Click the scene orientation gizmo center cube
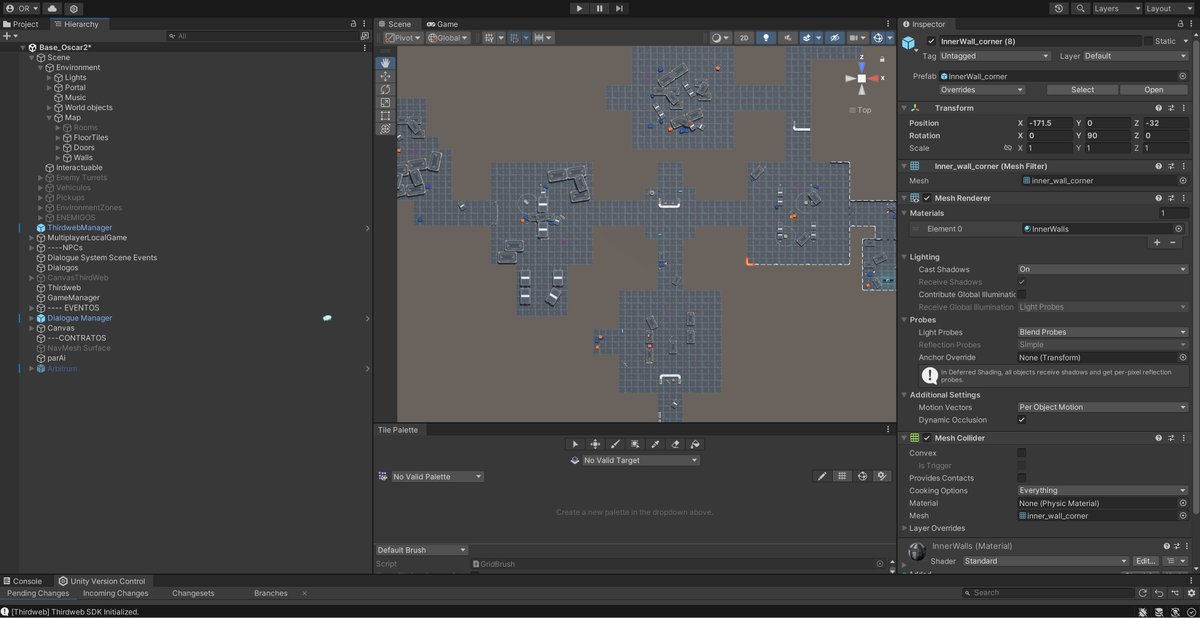This screenshot has width=1200, height=618. pyautogui.click(x=862, y=78)
